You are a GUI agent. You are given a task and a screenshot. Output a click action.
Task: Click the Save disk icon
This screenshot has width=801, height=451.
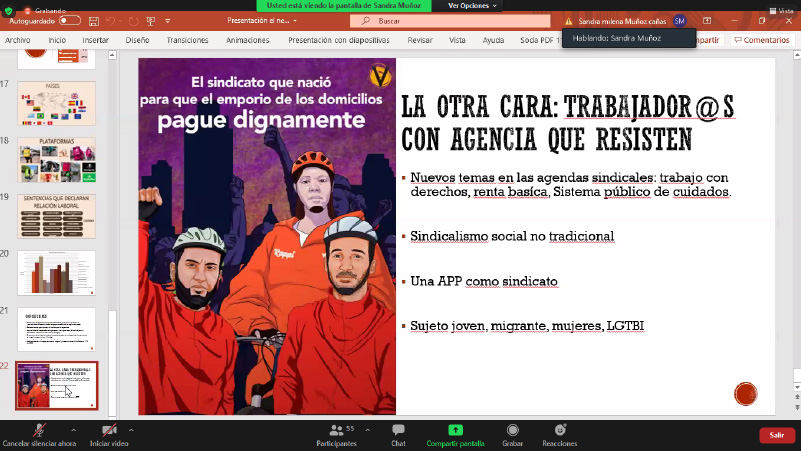93,21
